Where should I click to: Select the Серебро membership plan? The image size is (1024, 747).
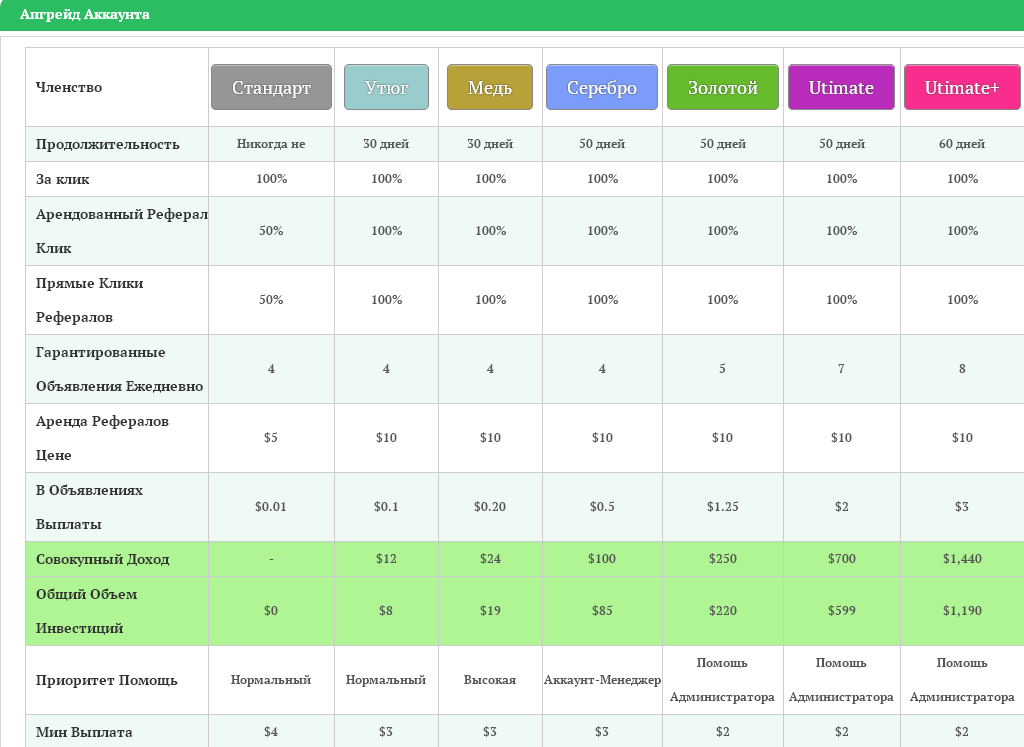[601, 87]
